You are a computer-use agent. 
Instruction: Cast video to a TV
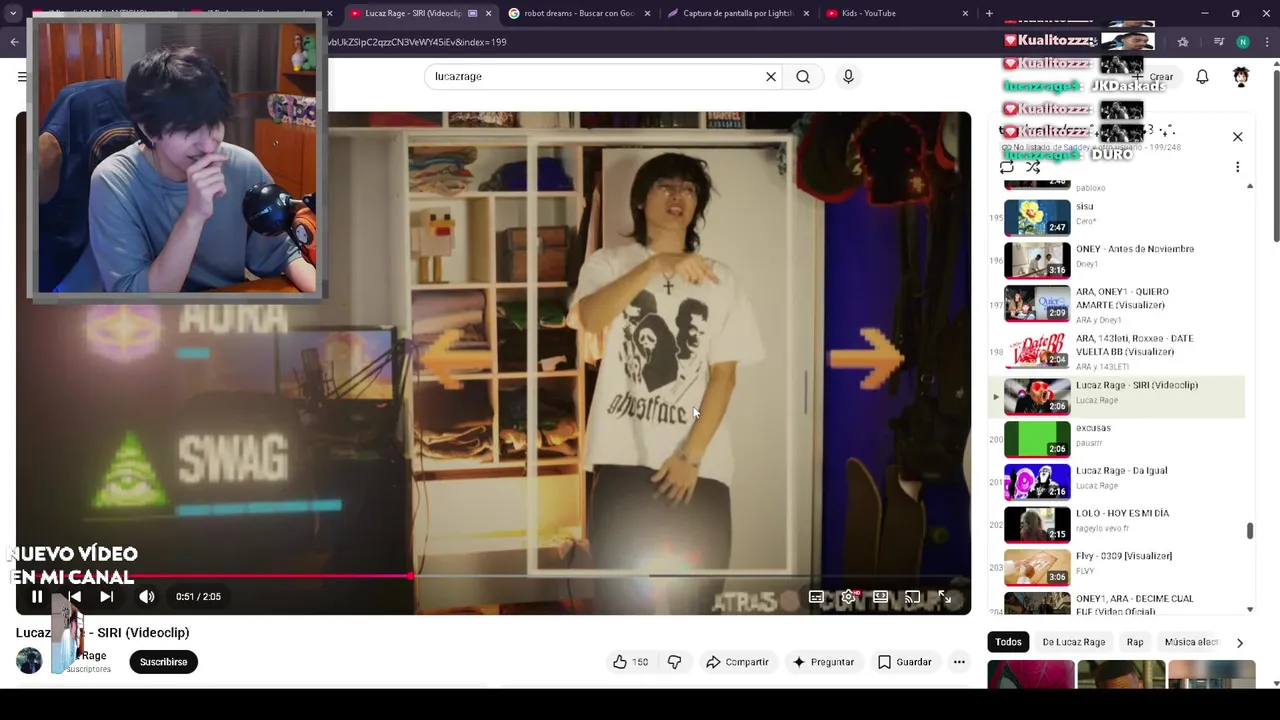tap(912, 597)
